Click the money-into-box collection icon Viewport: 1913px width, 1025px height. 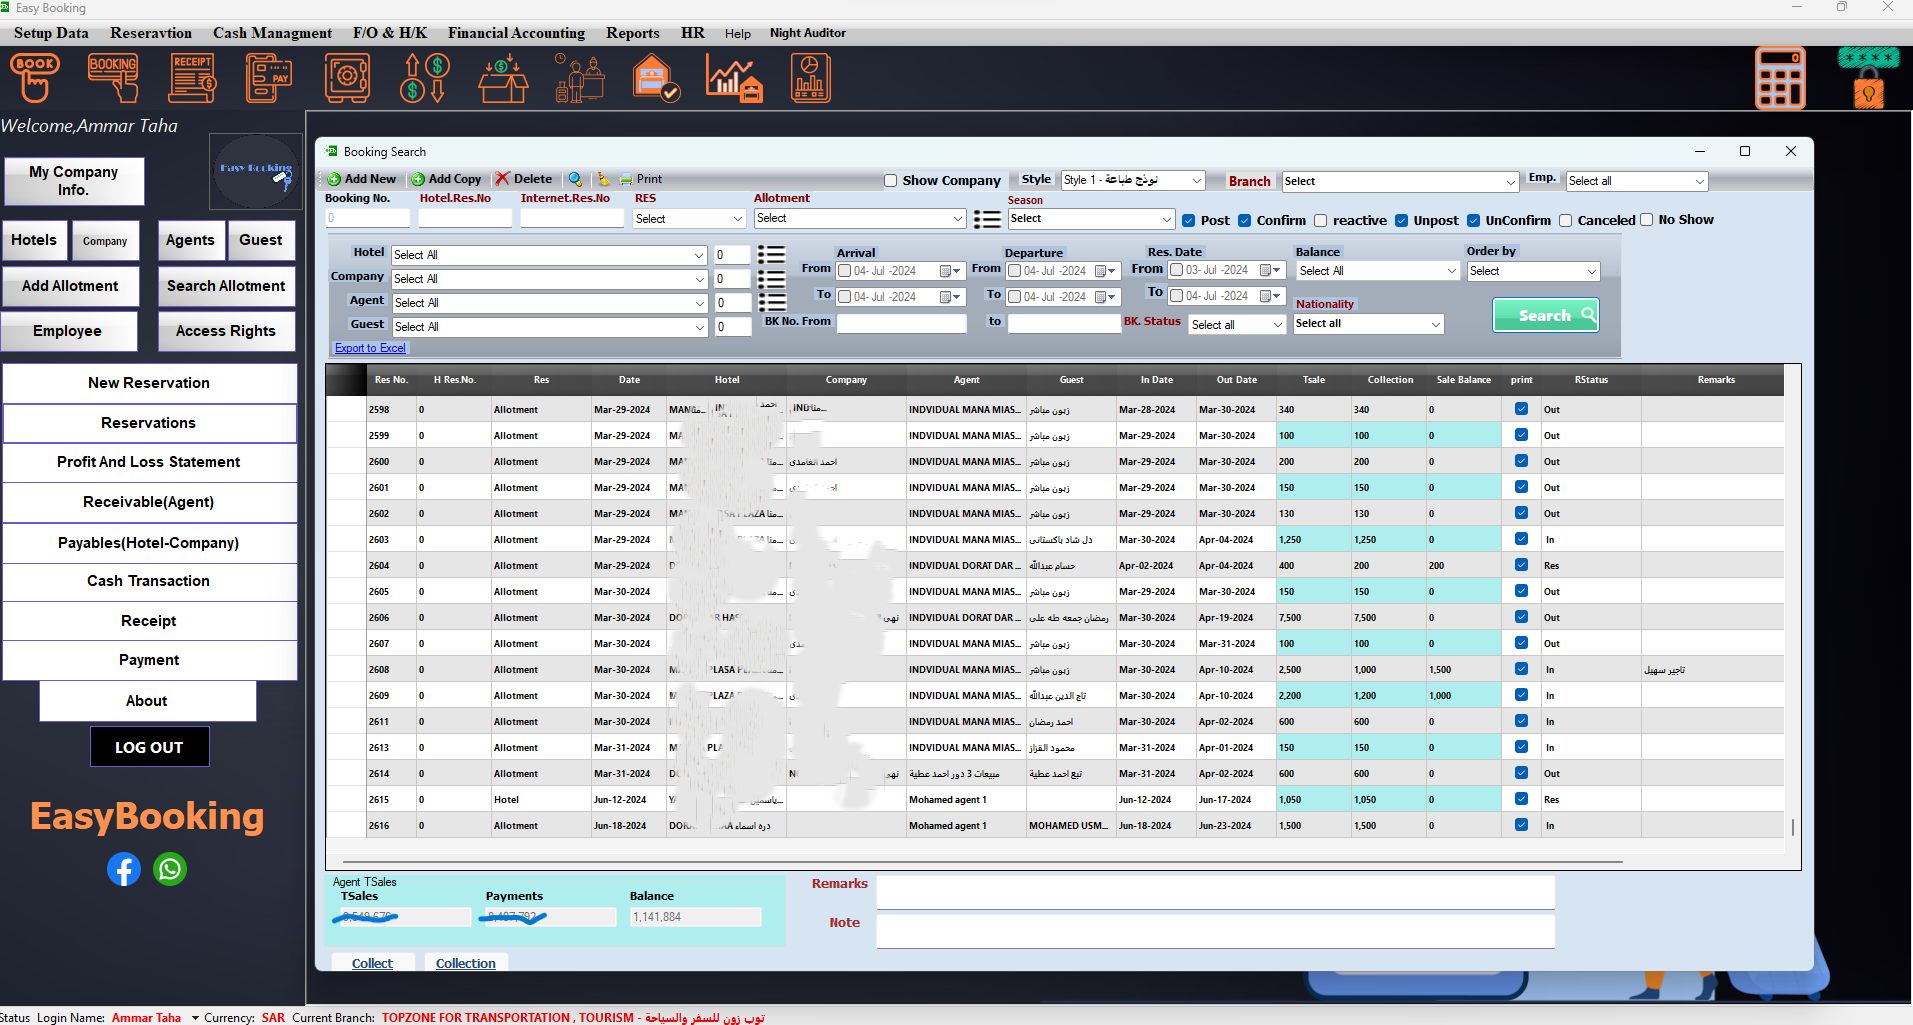coord(503,78)
